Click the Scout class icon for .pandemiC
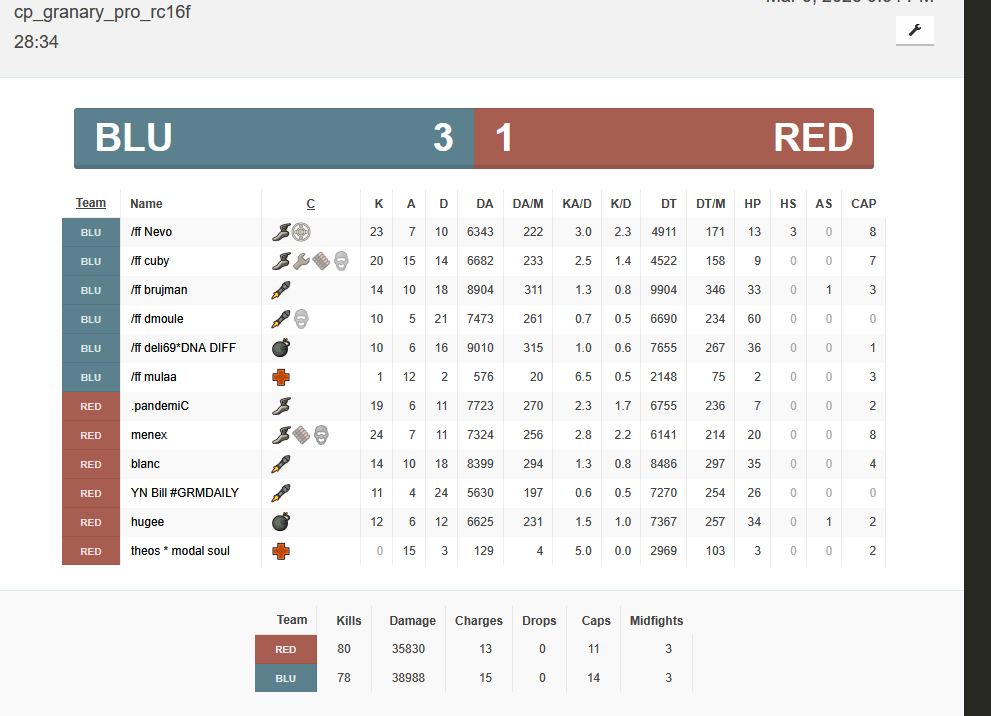 (x=281, y=406)
